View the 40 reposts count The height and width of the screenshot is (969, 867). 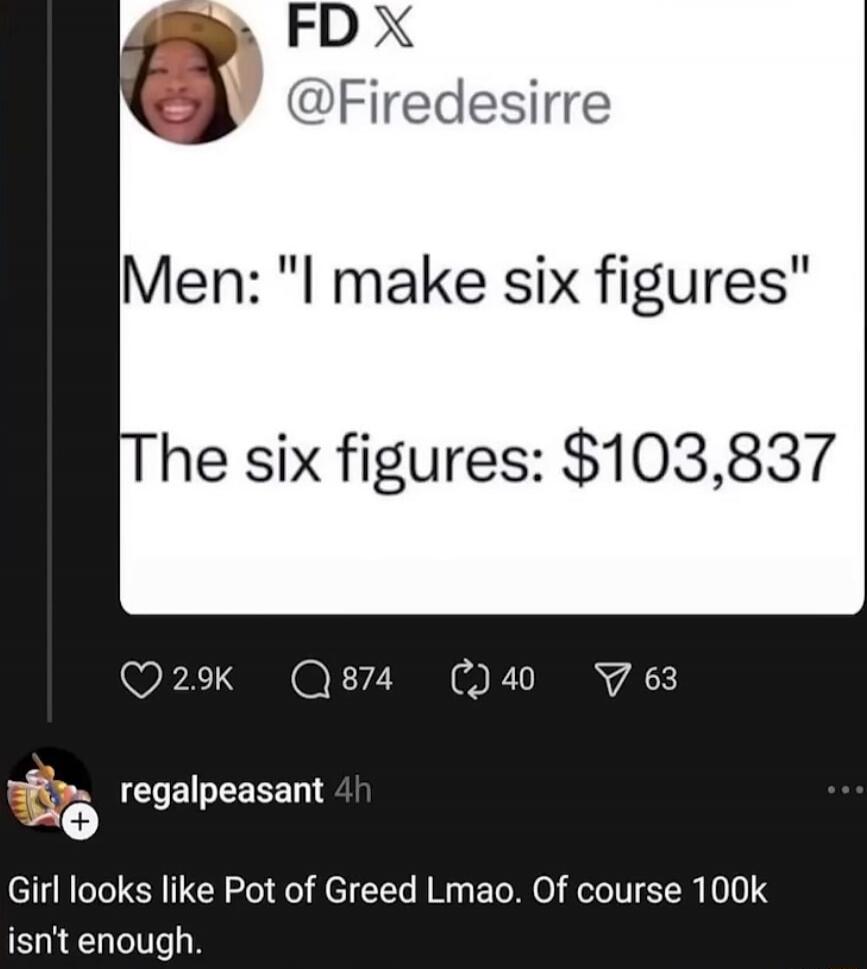(518, 680)
